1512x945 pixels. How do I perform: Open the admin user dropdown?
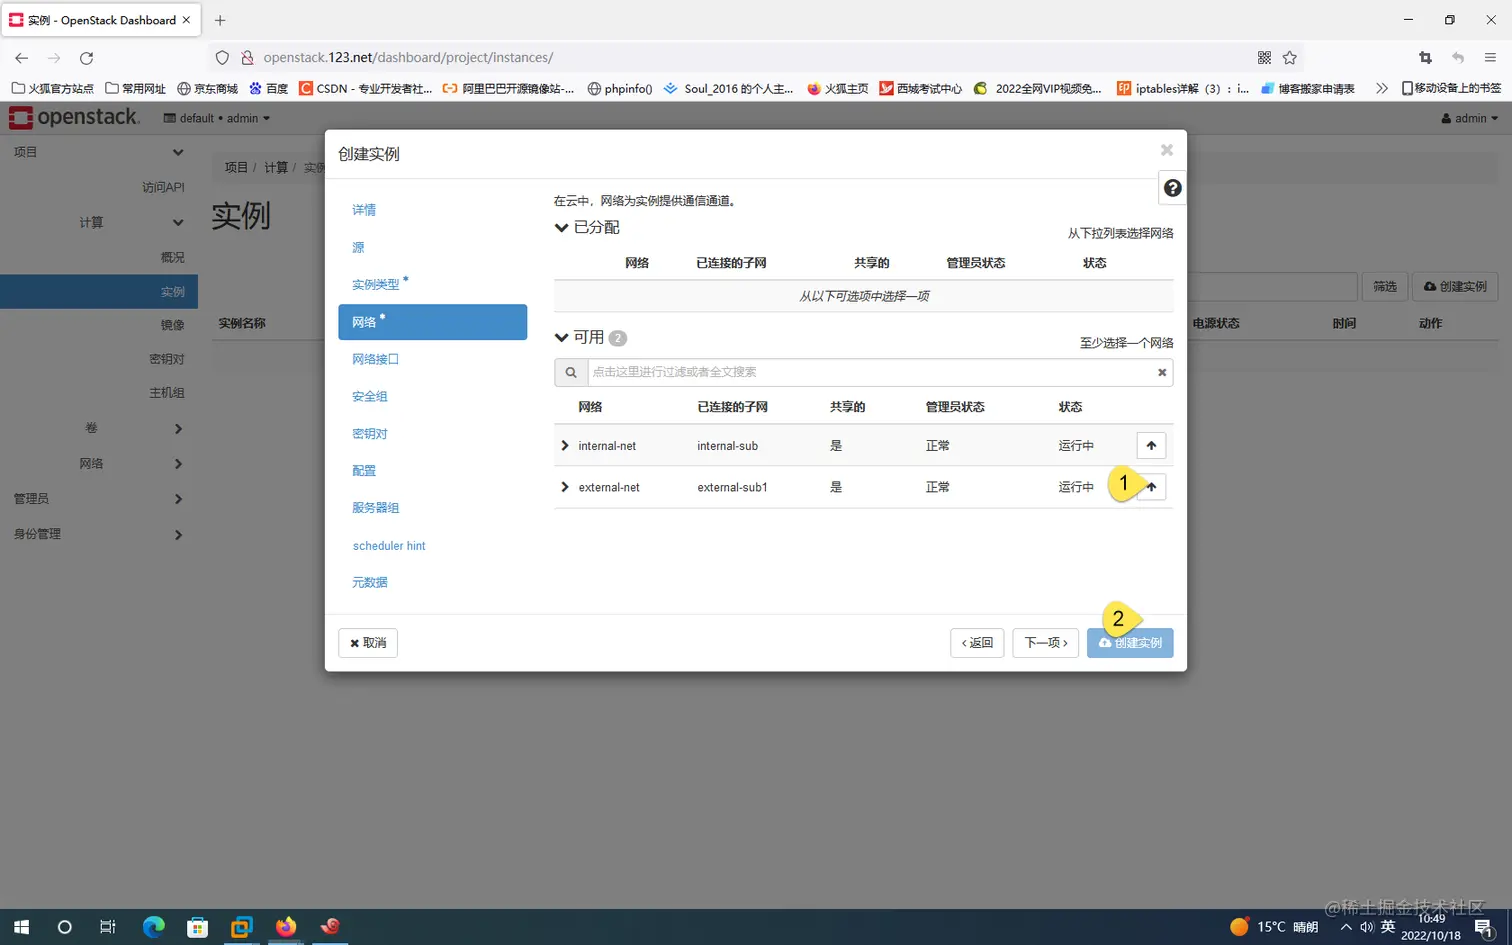click(x=1470, y=118)
